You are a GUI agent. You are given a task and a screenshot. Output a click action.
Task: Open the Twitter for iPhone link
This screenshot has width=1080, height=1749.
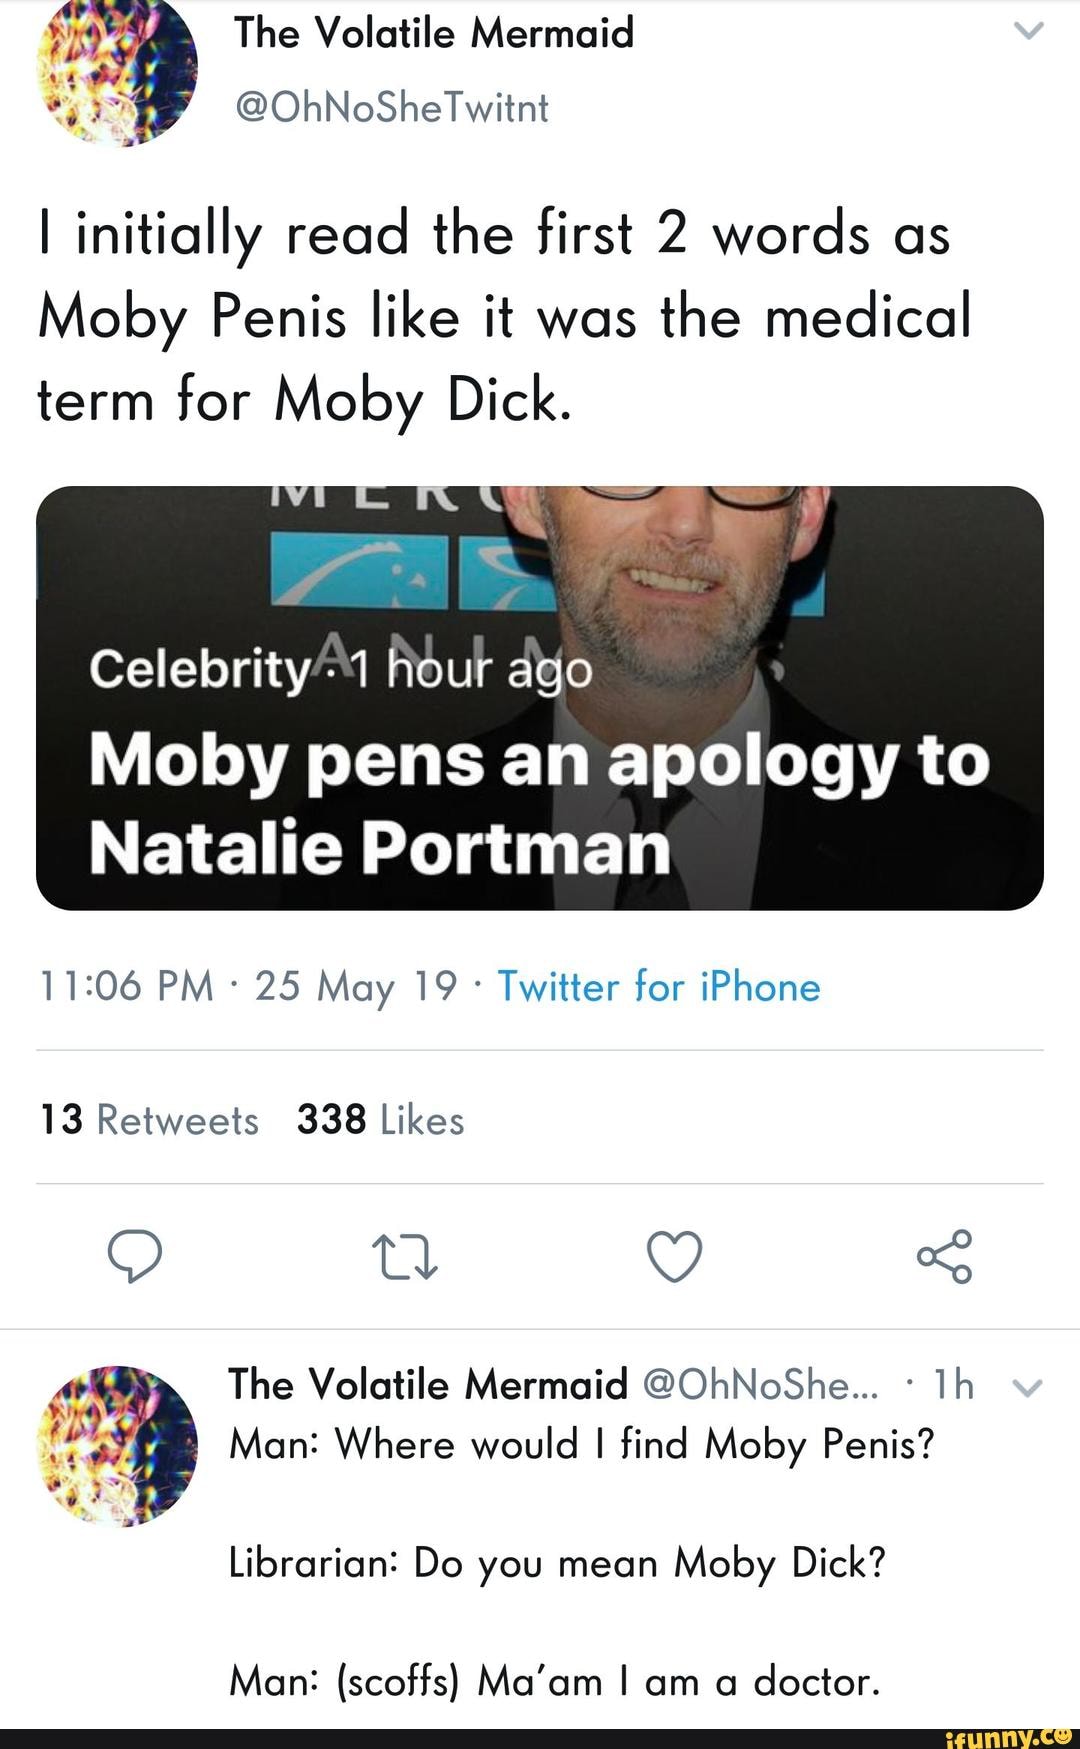(659, 987)
